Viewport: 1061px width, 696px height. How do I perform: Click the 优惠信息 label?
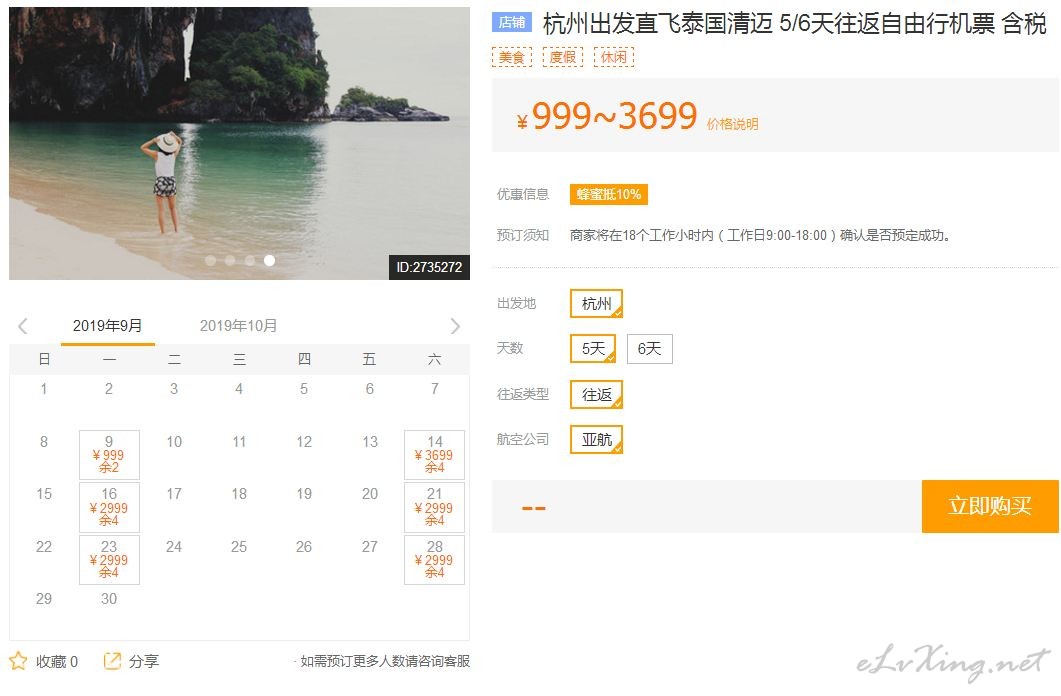(x=522, y=195)
